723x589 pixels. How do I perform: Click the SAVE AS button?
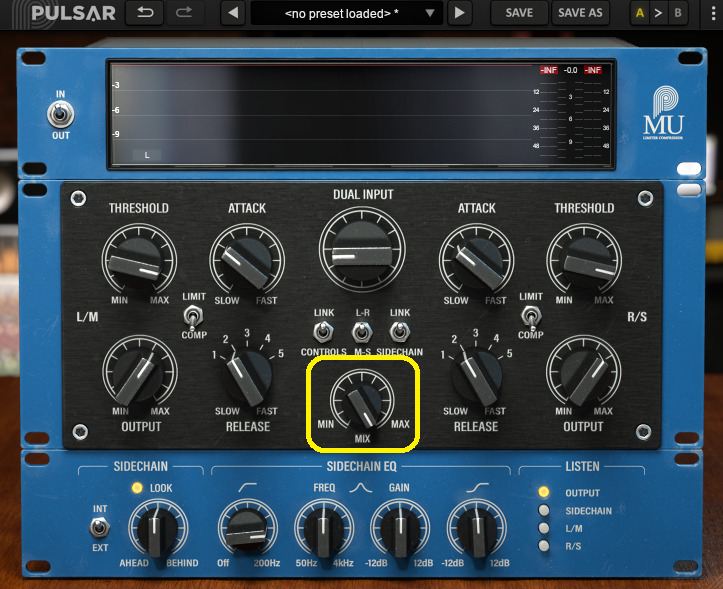(580, 13)
